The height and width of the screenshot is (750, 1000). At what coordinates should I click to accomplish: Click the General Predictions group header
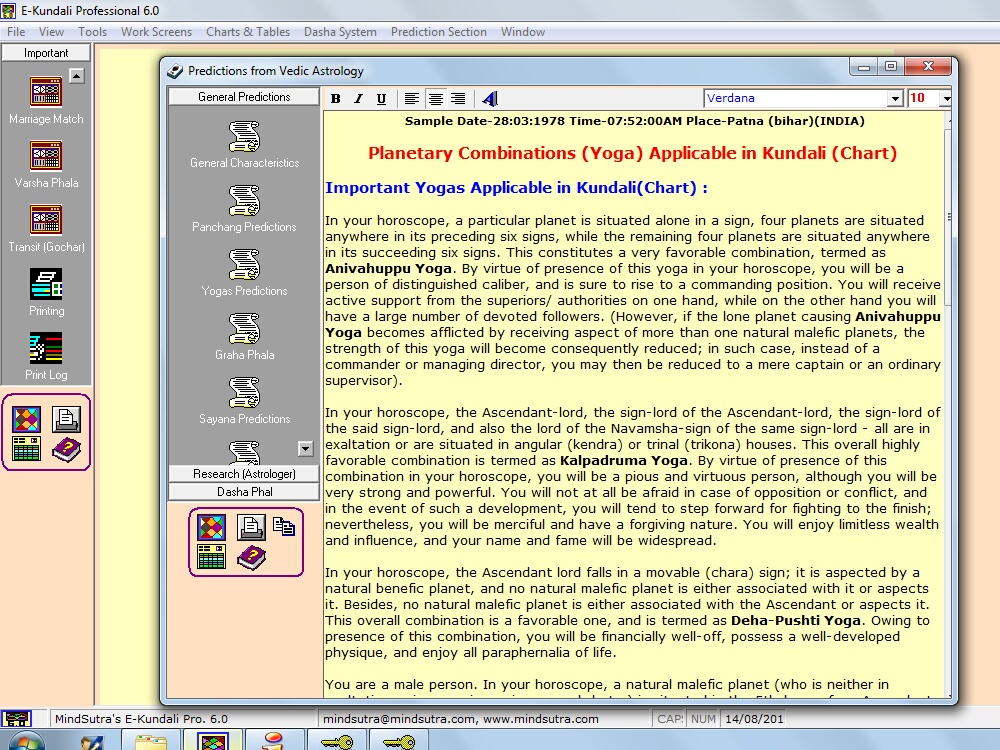(244, 97)
